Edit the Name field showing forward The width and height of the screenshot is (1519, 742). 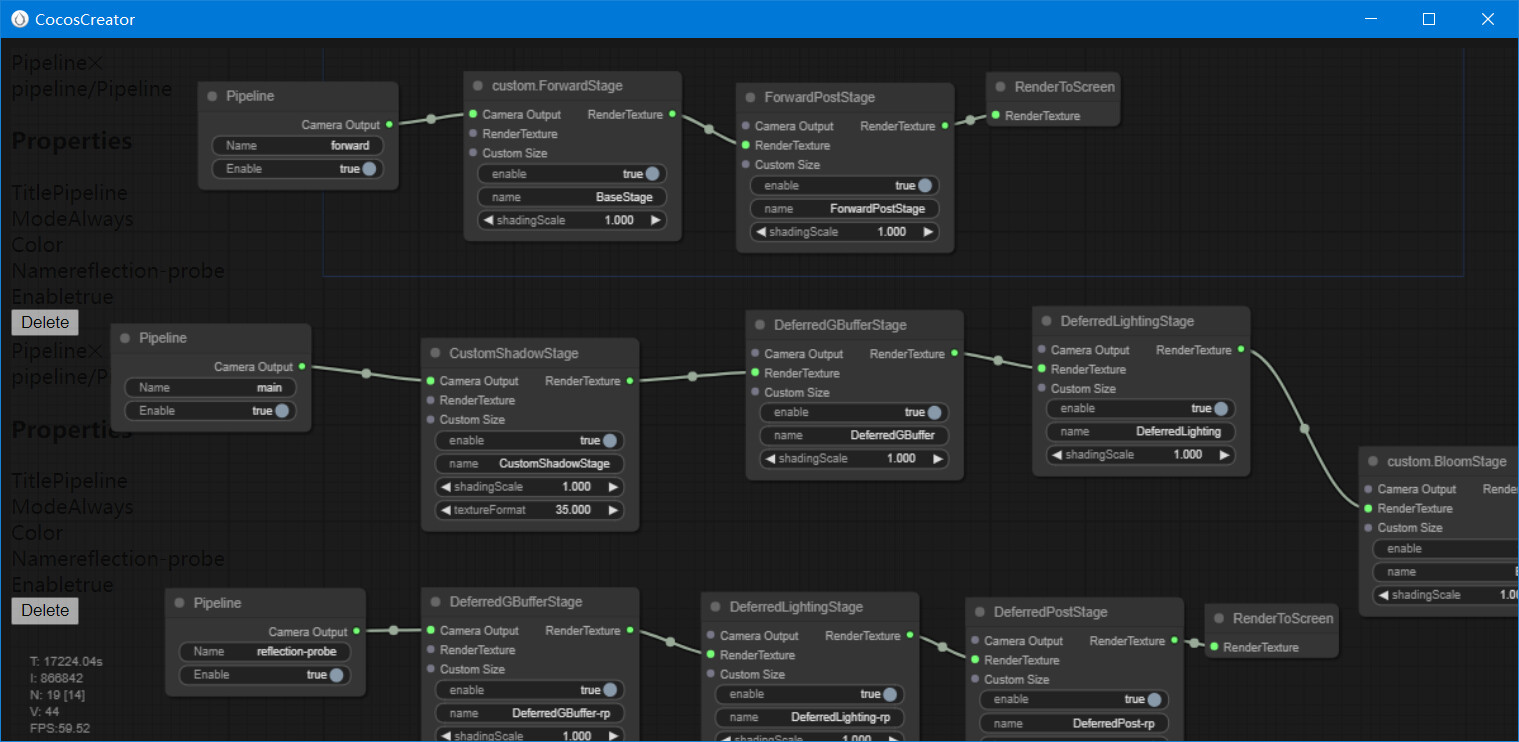(298, 146)
